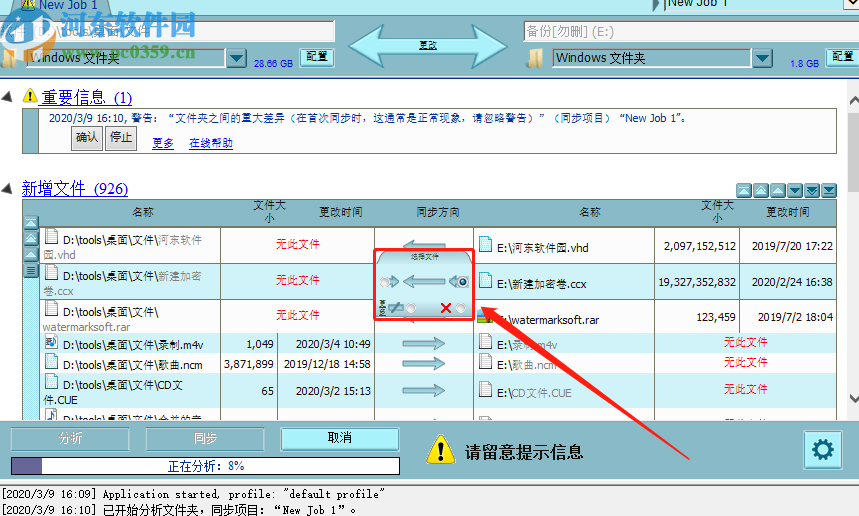Select the ignore radio button in popup
The image size is (859, 516).
pos(411,308)
